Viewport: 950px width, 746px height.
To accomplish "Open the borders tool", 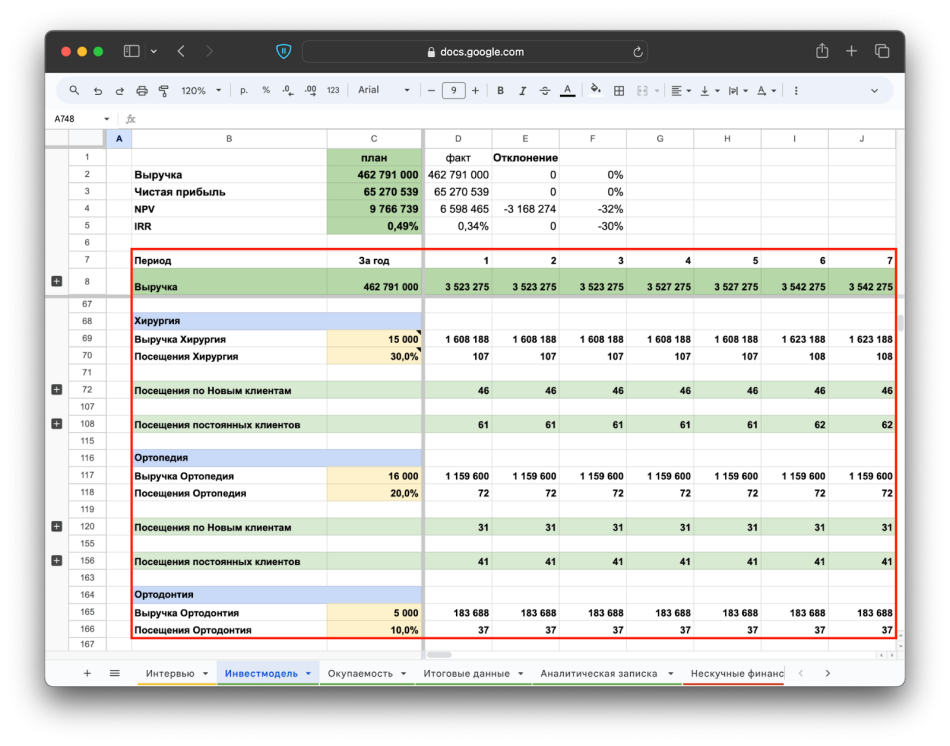I will click(x=619, y=91).
